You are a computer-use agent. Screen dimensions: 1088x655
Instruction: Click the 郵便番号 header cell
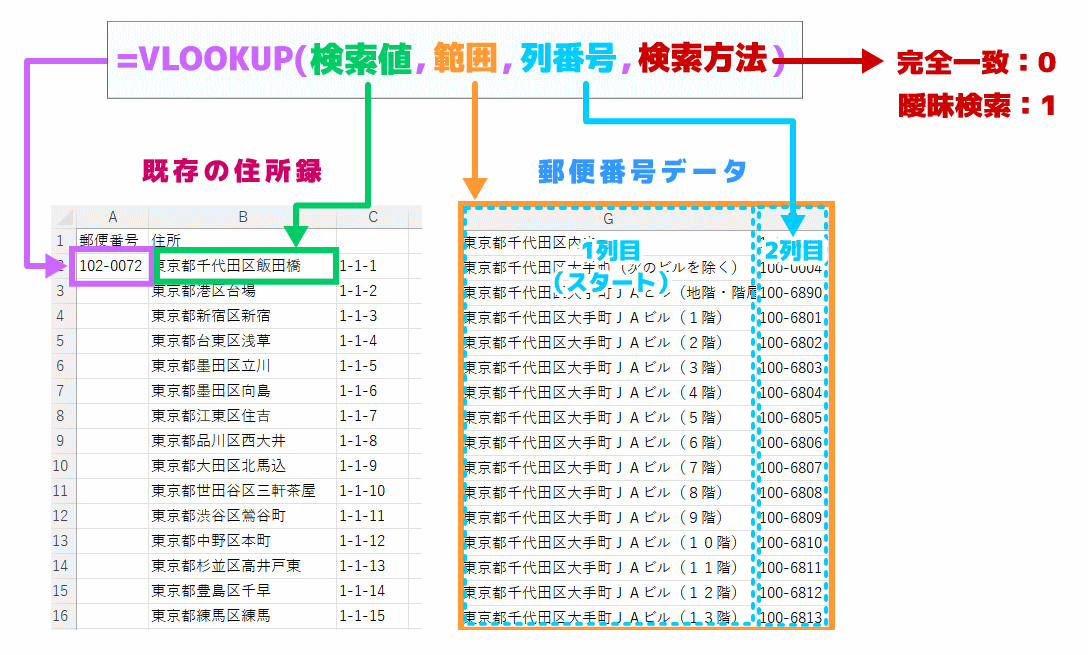[112, 241]
